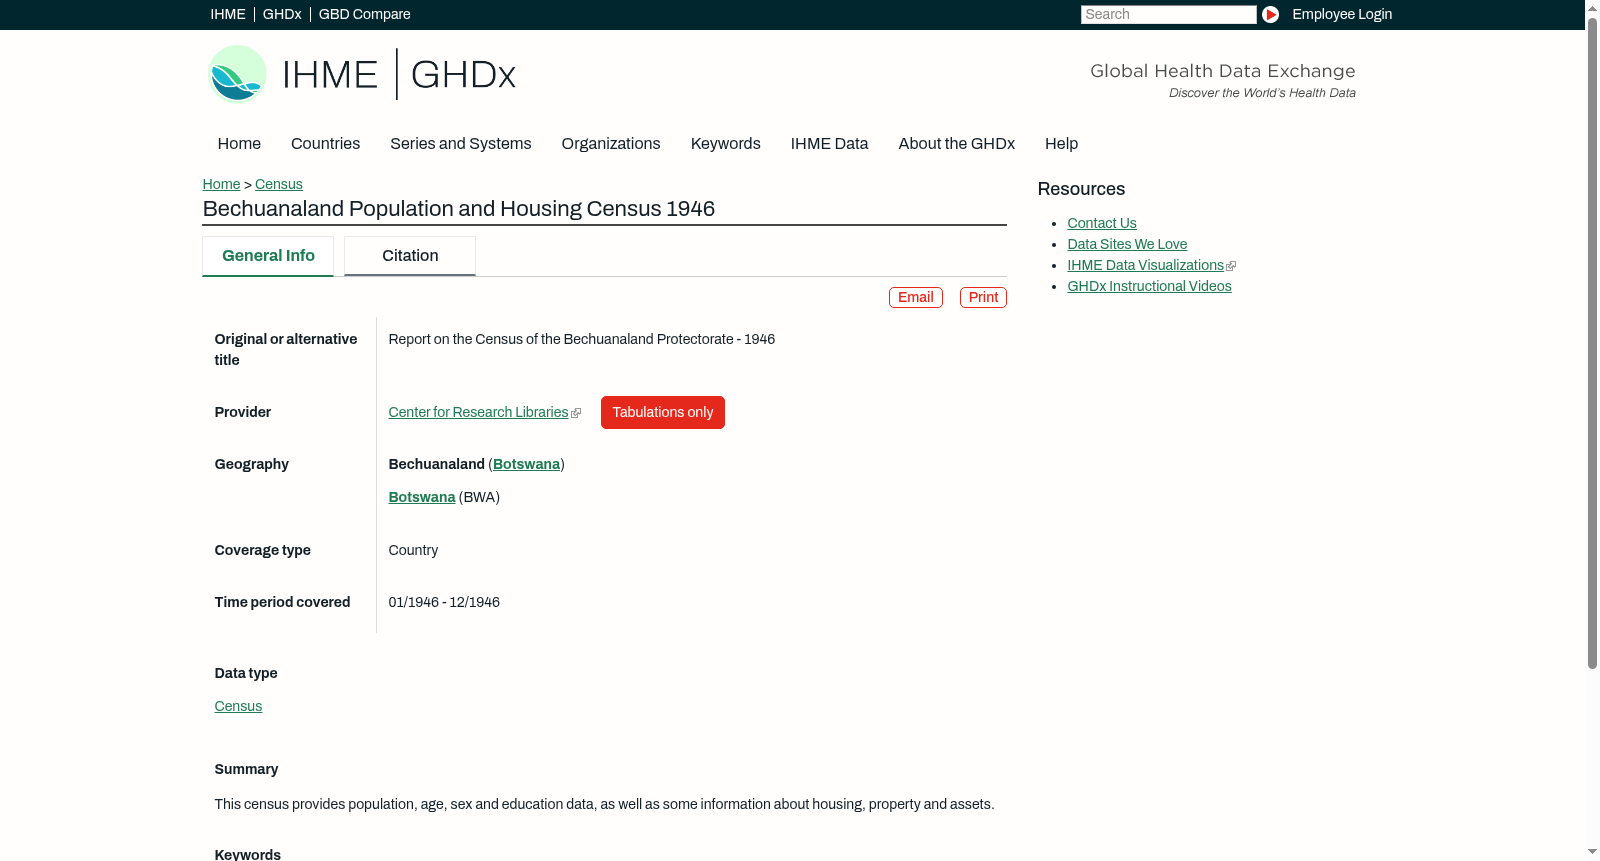Click the IHME GHDx logo
Viewport: 1600px width, 861px height.
(x=362, y=74)
